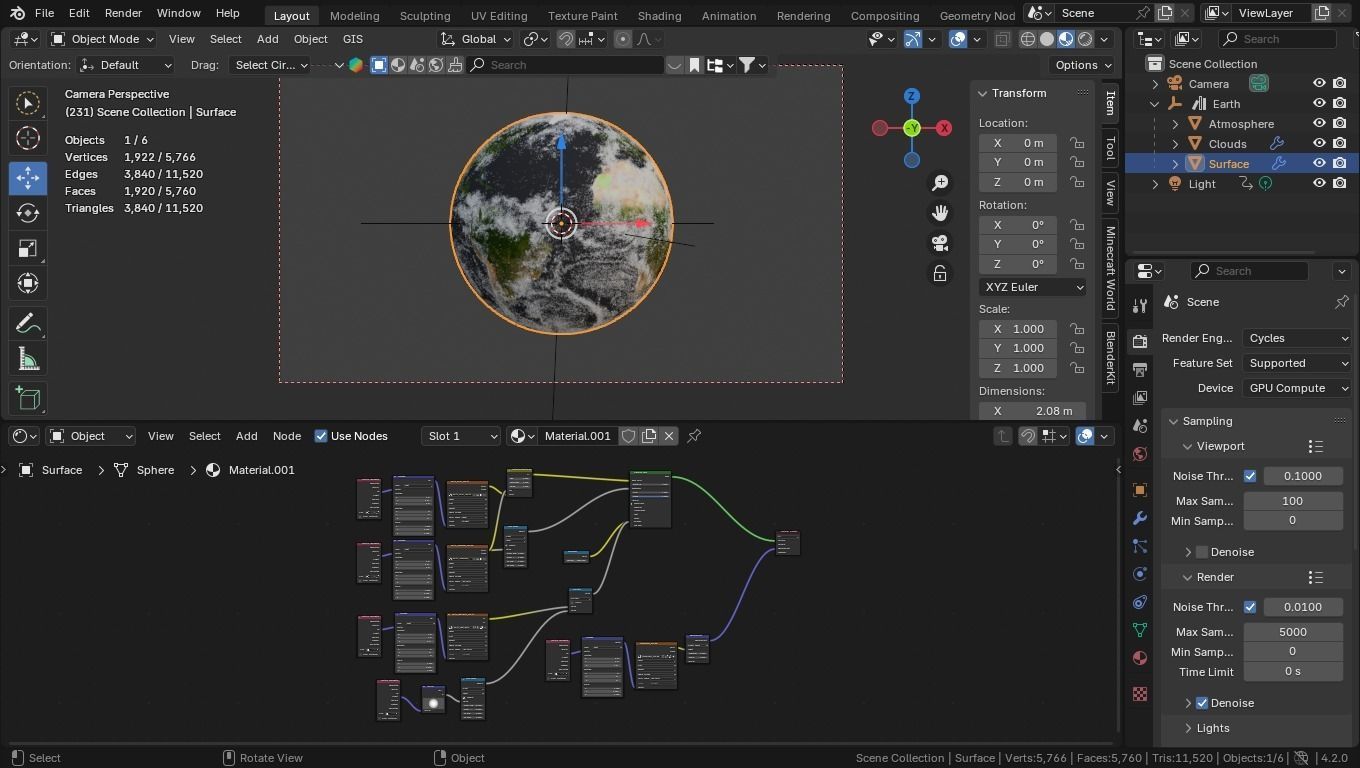The width and height of the screenshot is (1360, 768).
Task: Open the Object Mode dropdown in the viewport
Action: tap(102, 39)
